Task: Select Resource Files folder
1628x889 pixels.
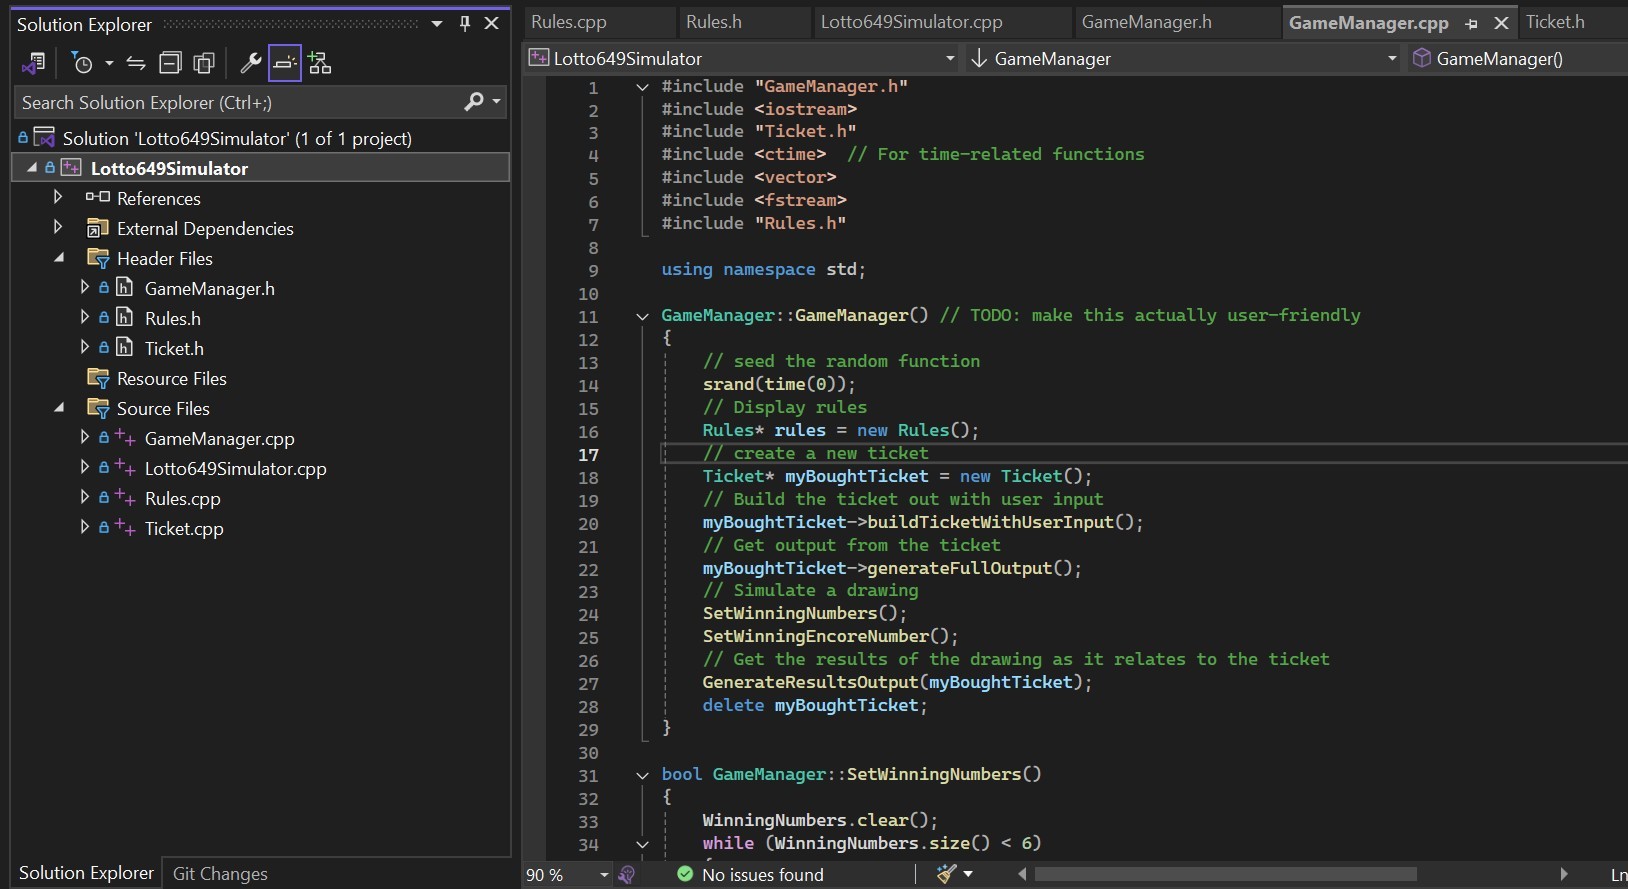Action: pyautogui.click(x=171, y=378)
